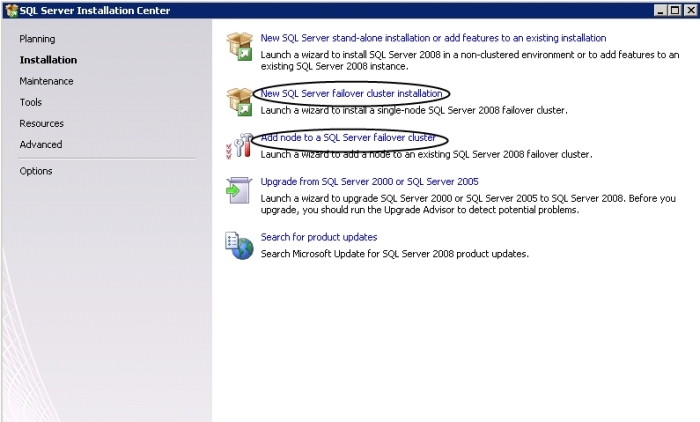Click the Upgrade from SQL Server icon
The height and width of the screenshot is (422, 700).
(239, 190)
